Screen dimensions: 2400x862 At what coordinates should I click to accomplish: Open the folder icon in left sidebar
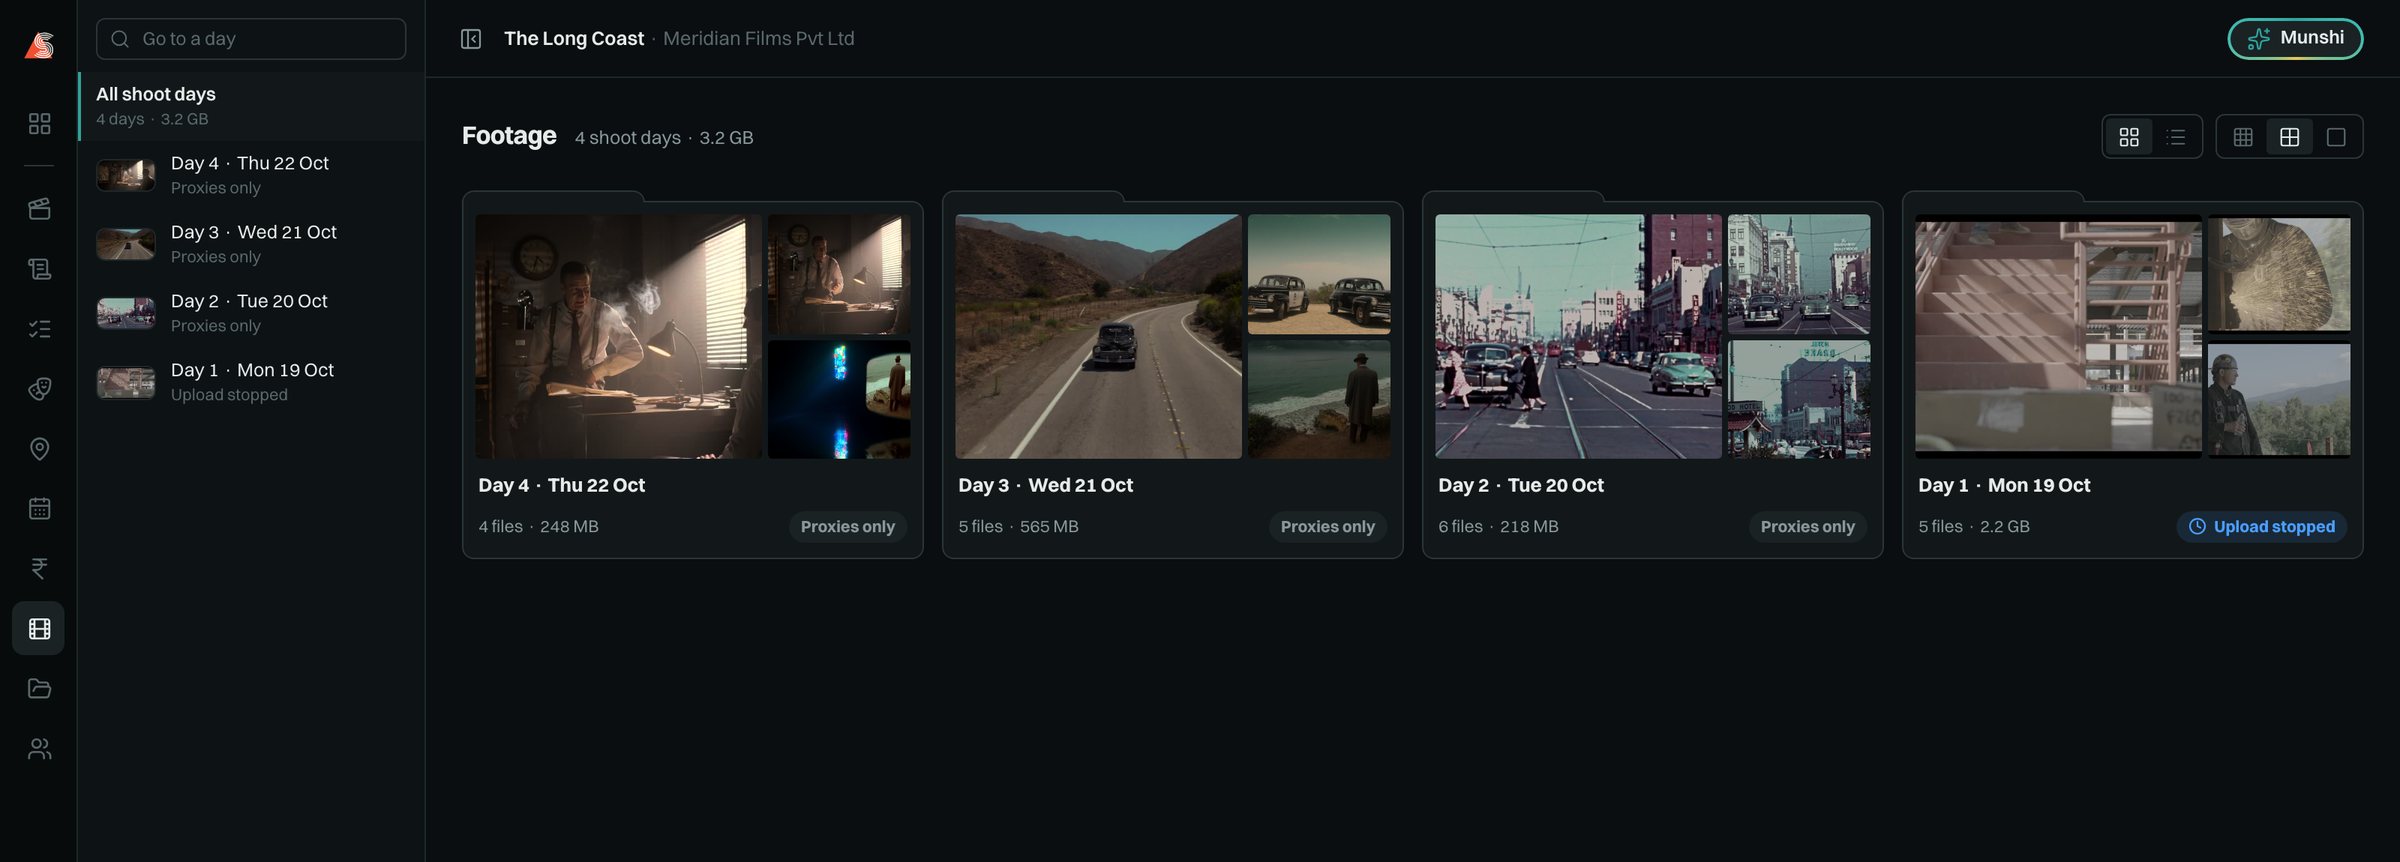coord(39,689)
